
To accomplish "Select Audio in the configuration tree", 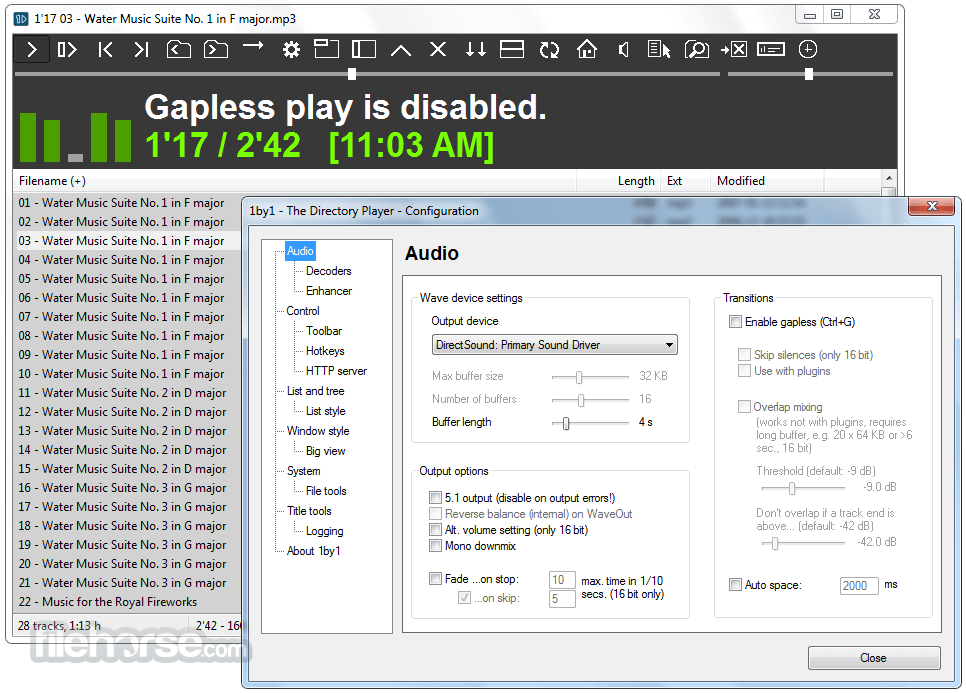I will point(300,251).
